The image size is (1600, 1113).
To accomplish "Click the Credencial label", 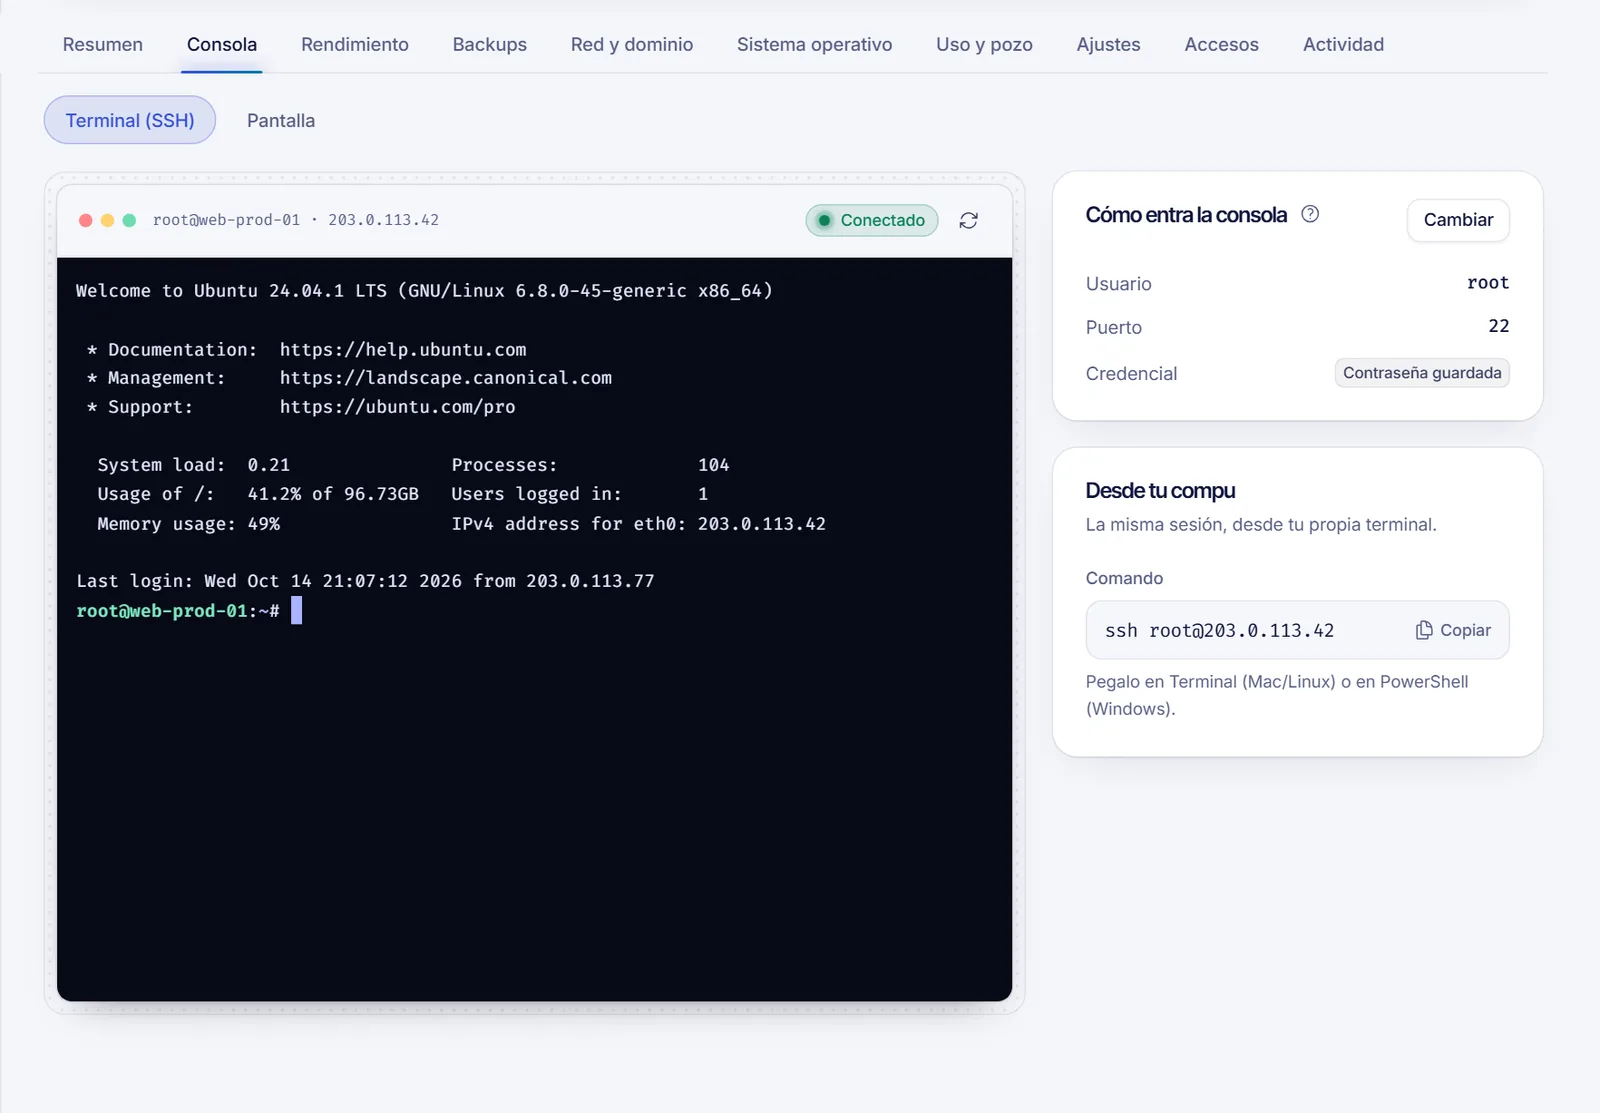I will (1132, 373).
